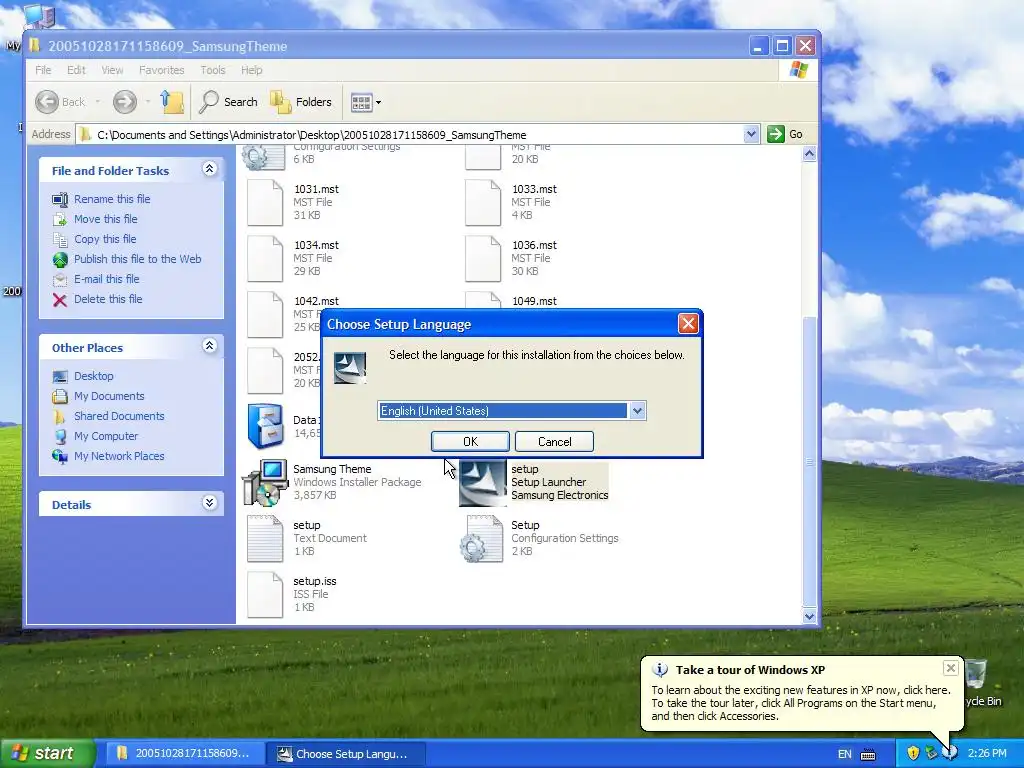Select the Setup Configuration Settings icon
The image size is (1024, 768).
pyautogui.click(x=482, y=539)
